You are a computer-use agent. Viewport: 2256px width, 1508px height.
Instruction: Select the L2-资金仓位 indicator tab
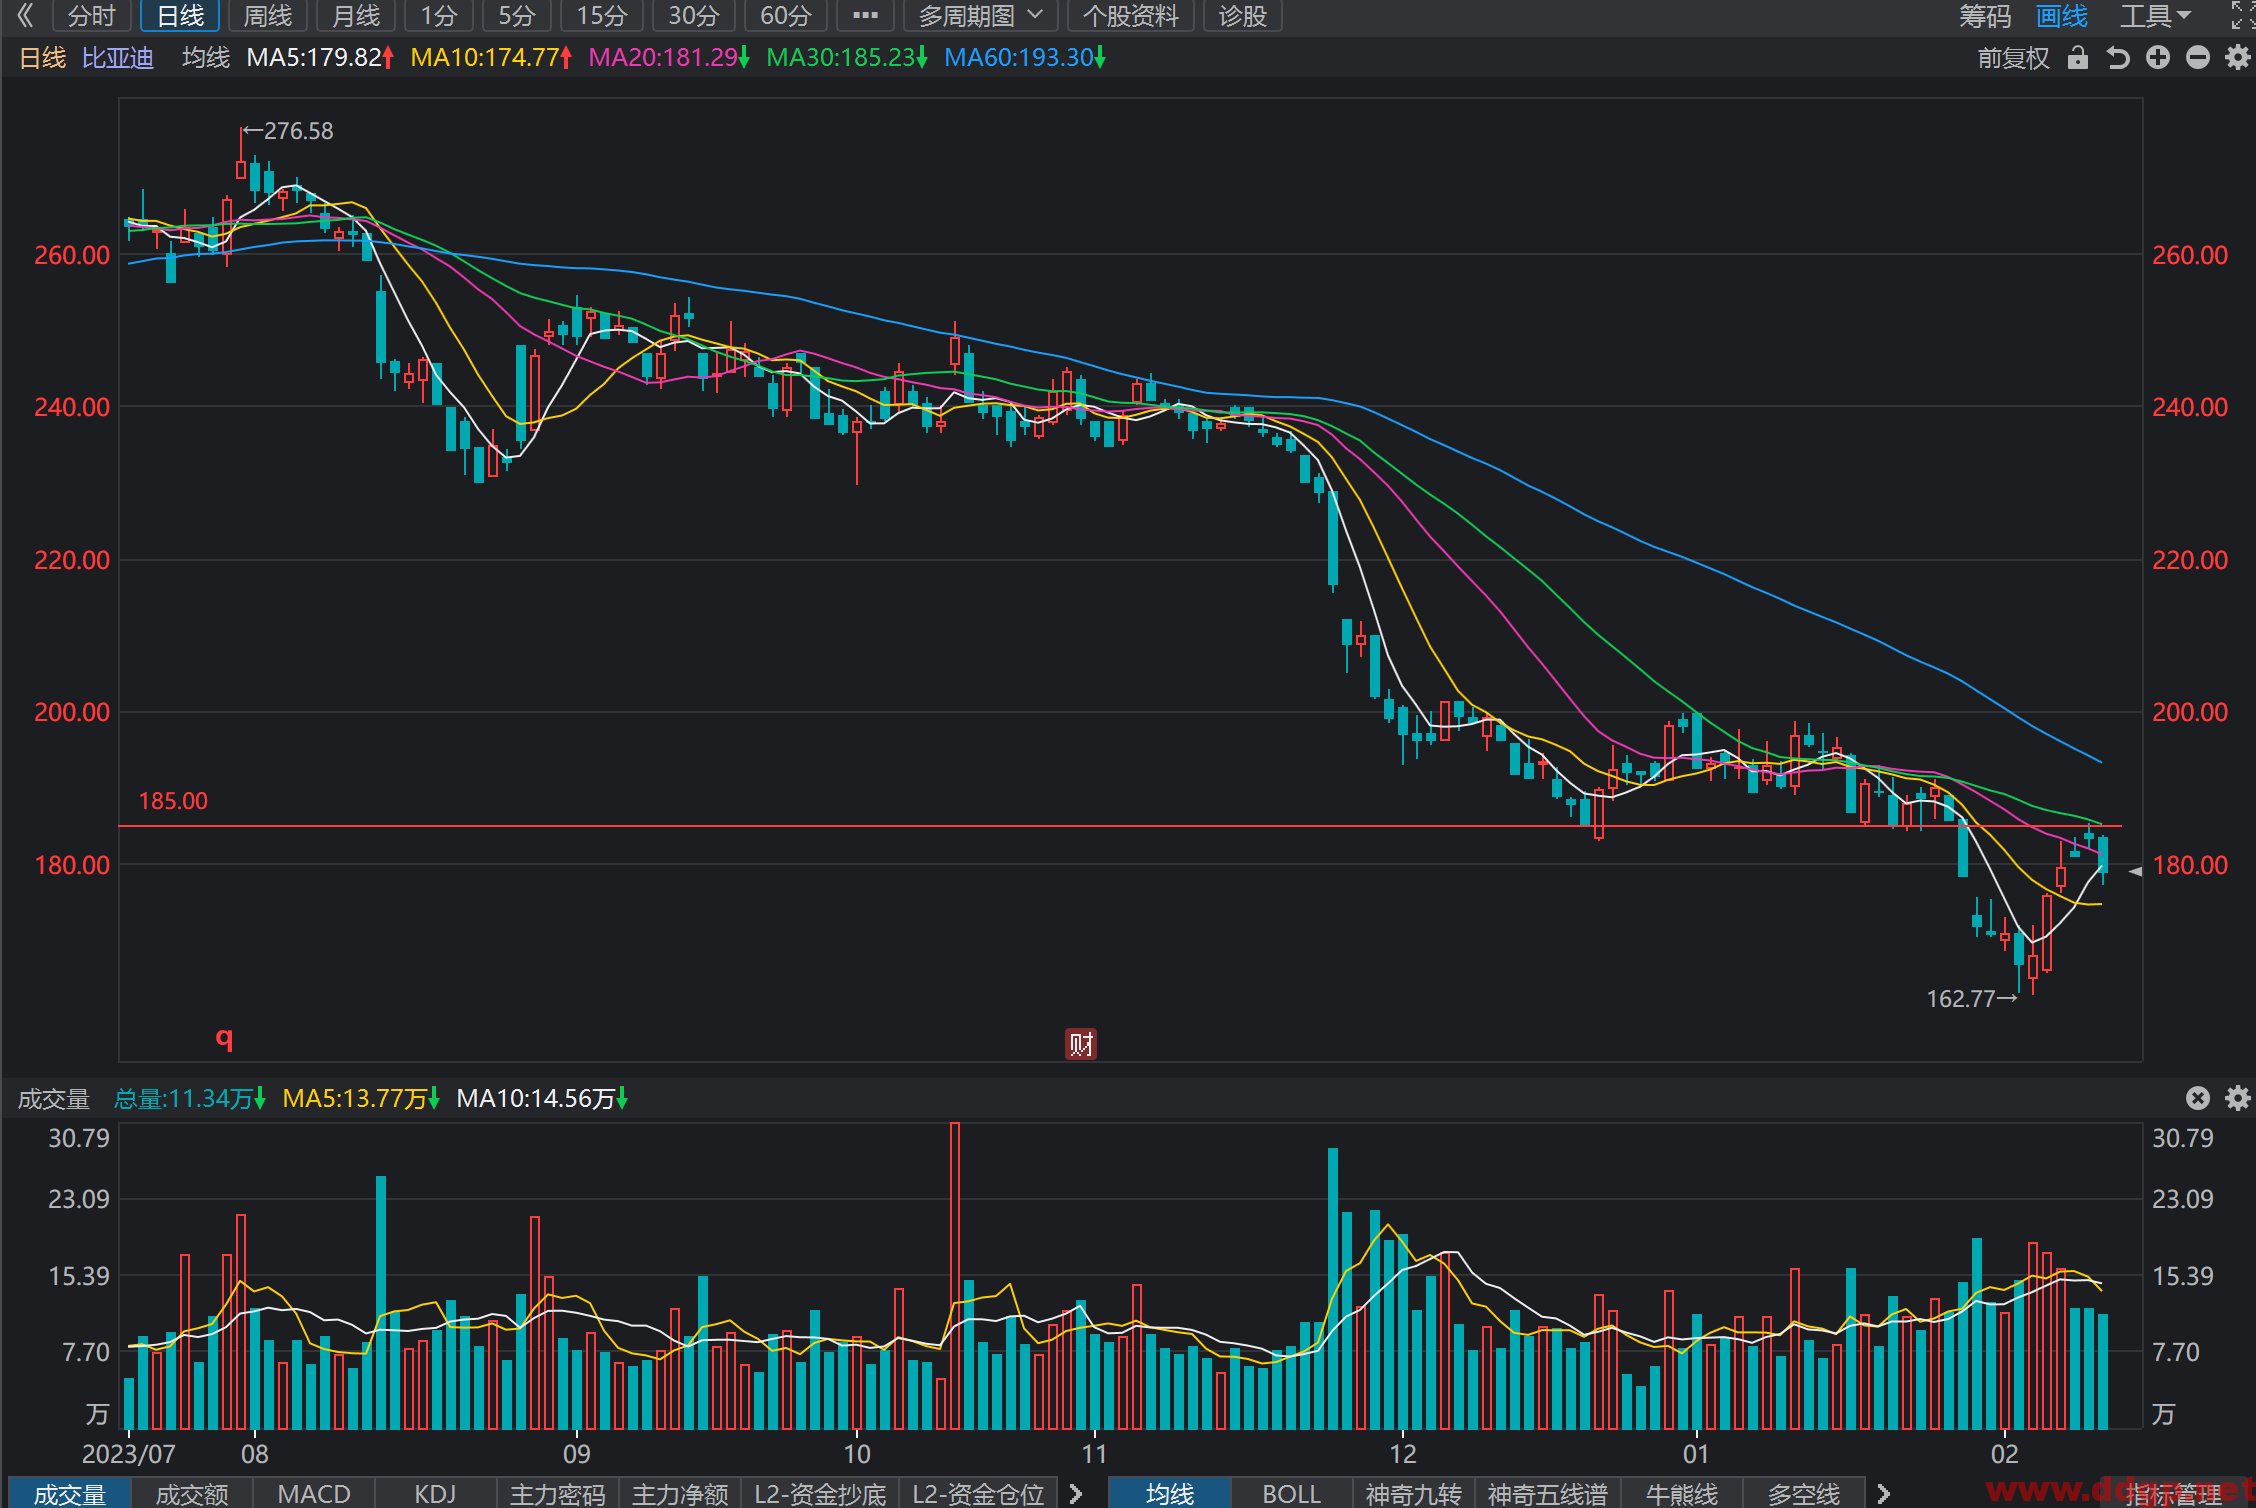tap(978, 1493)
